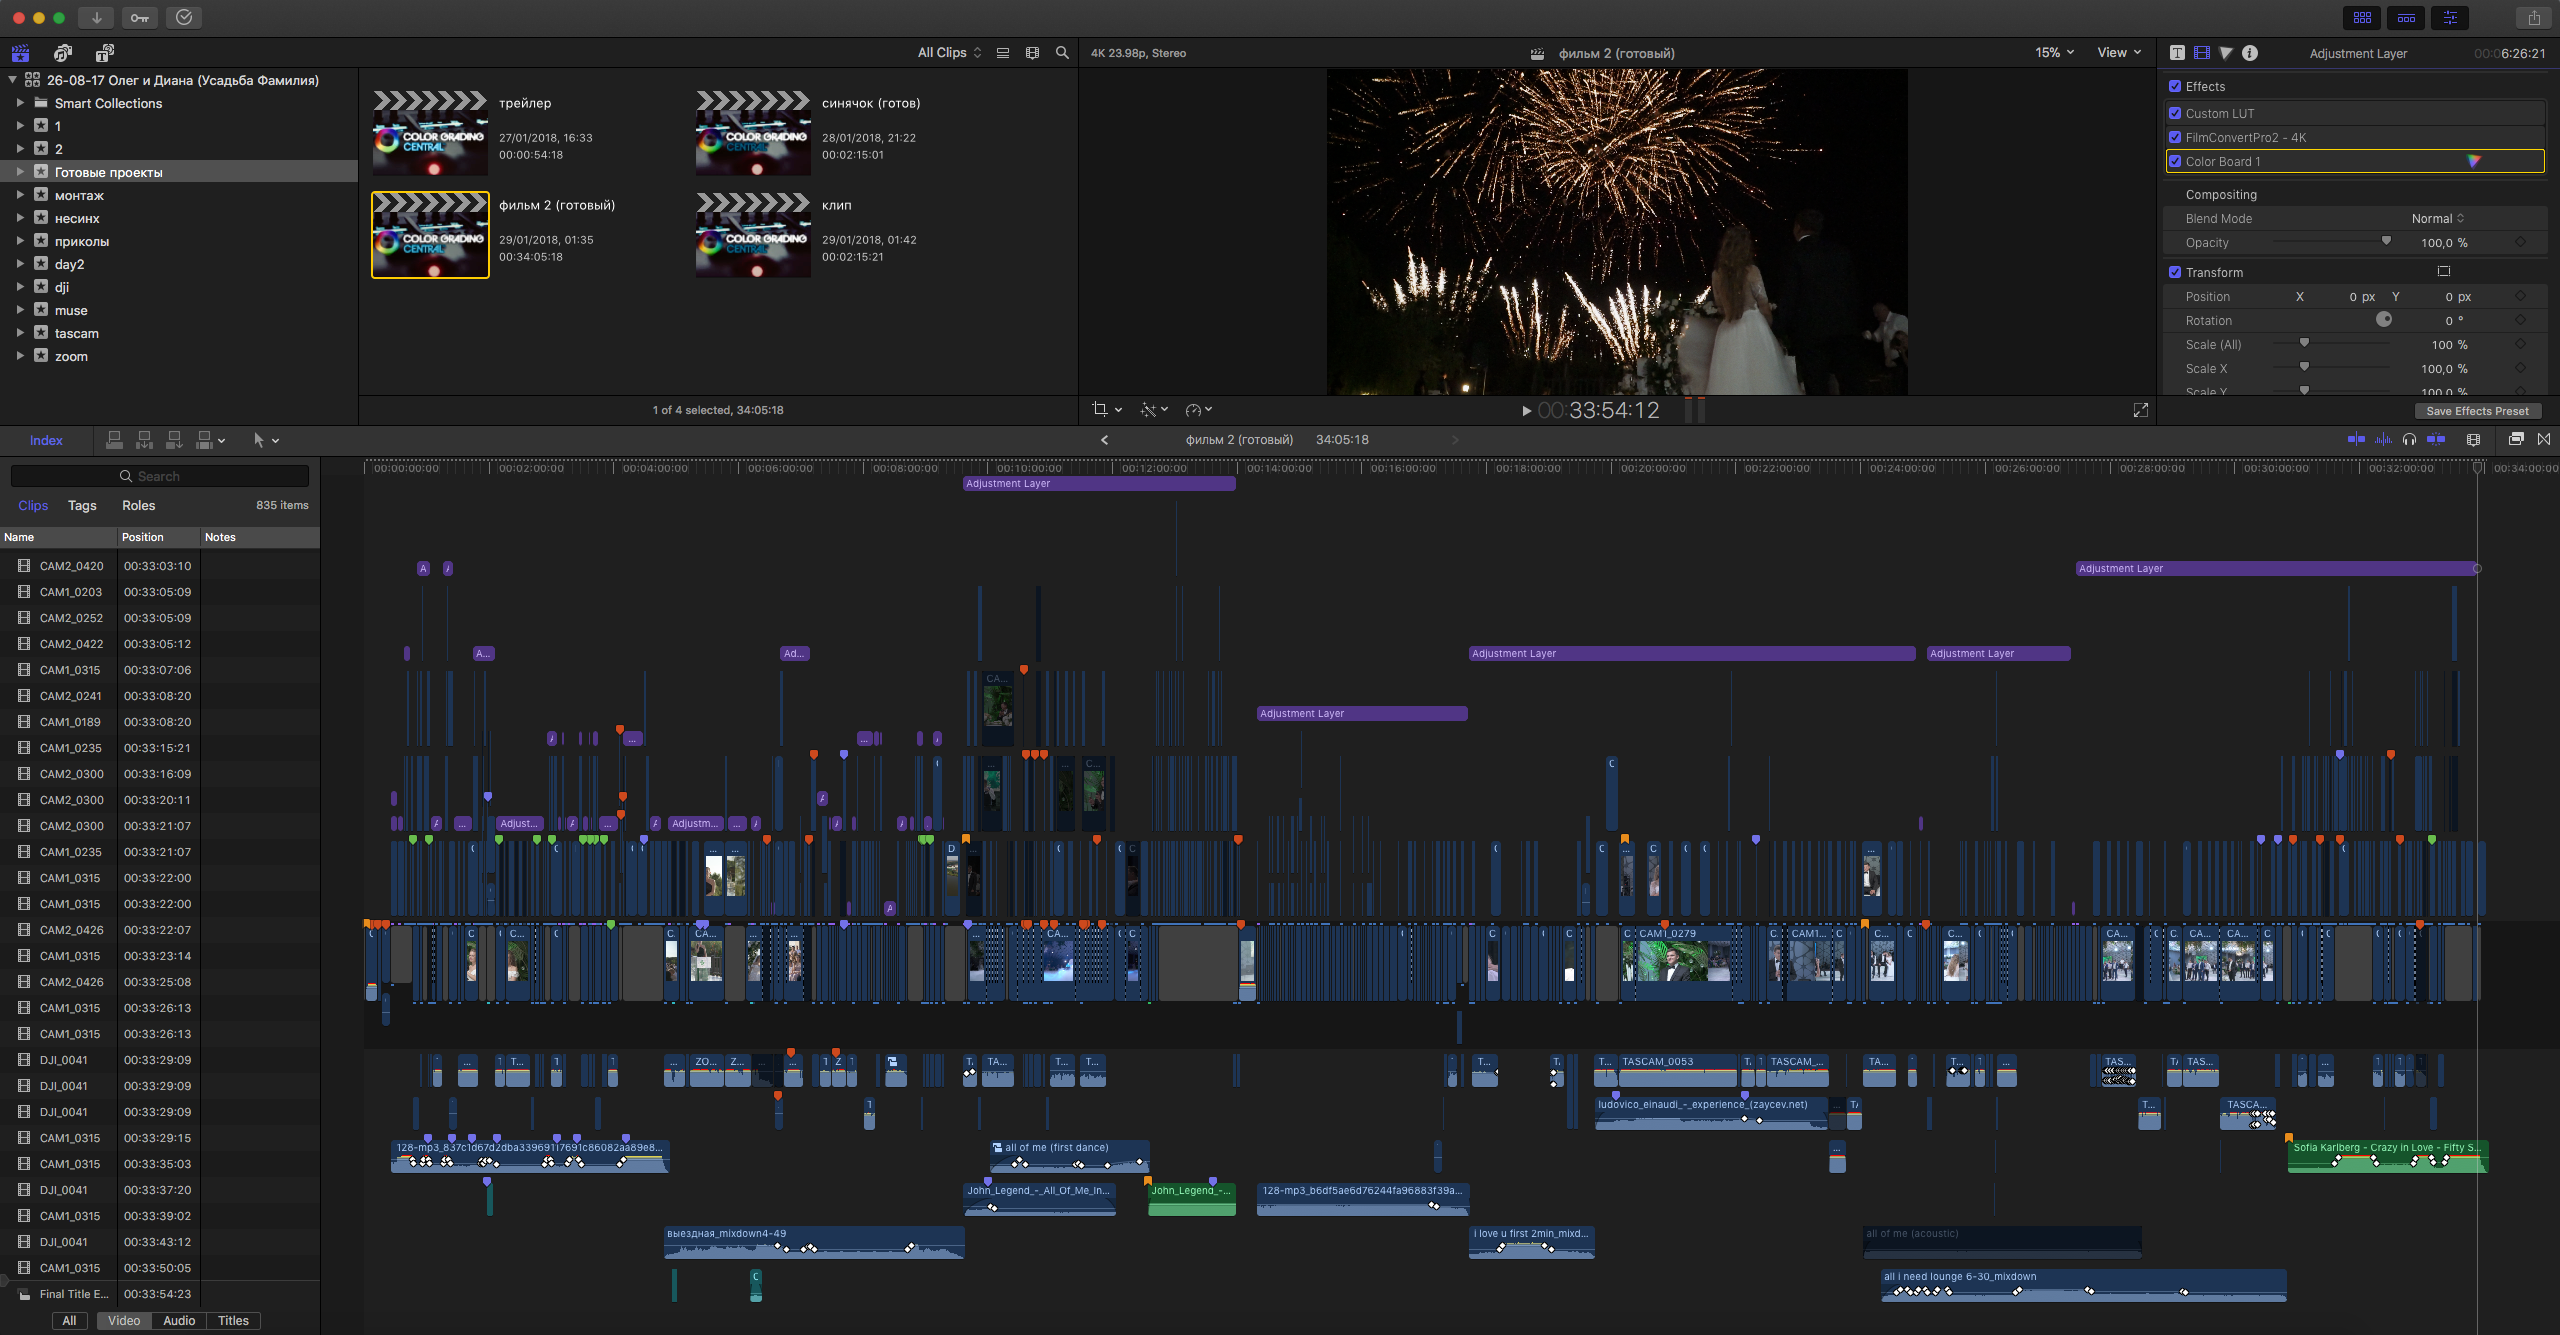Toggle the Transform checkbox
This screenshot has height=1335, width=2560.
(x=2174, y=272)
